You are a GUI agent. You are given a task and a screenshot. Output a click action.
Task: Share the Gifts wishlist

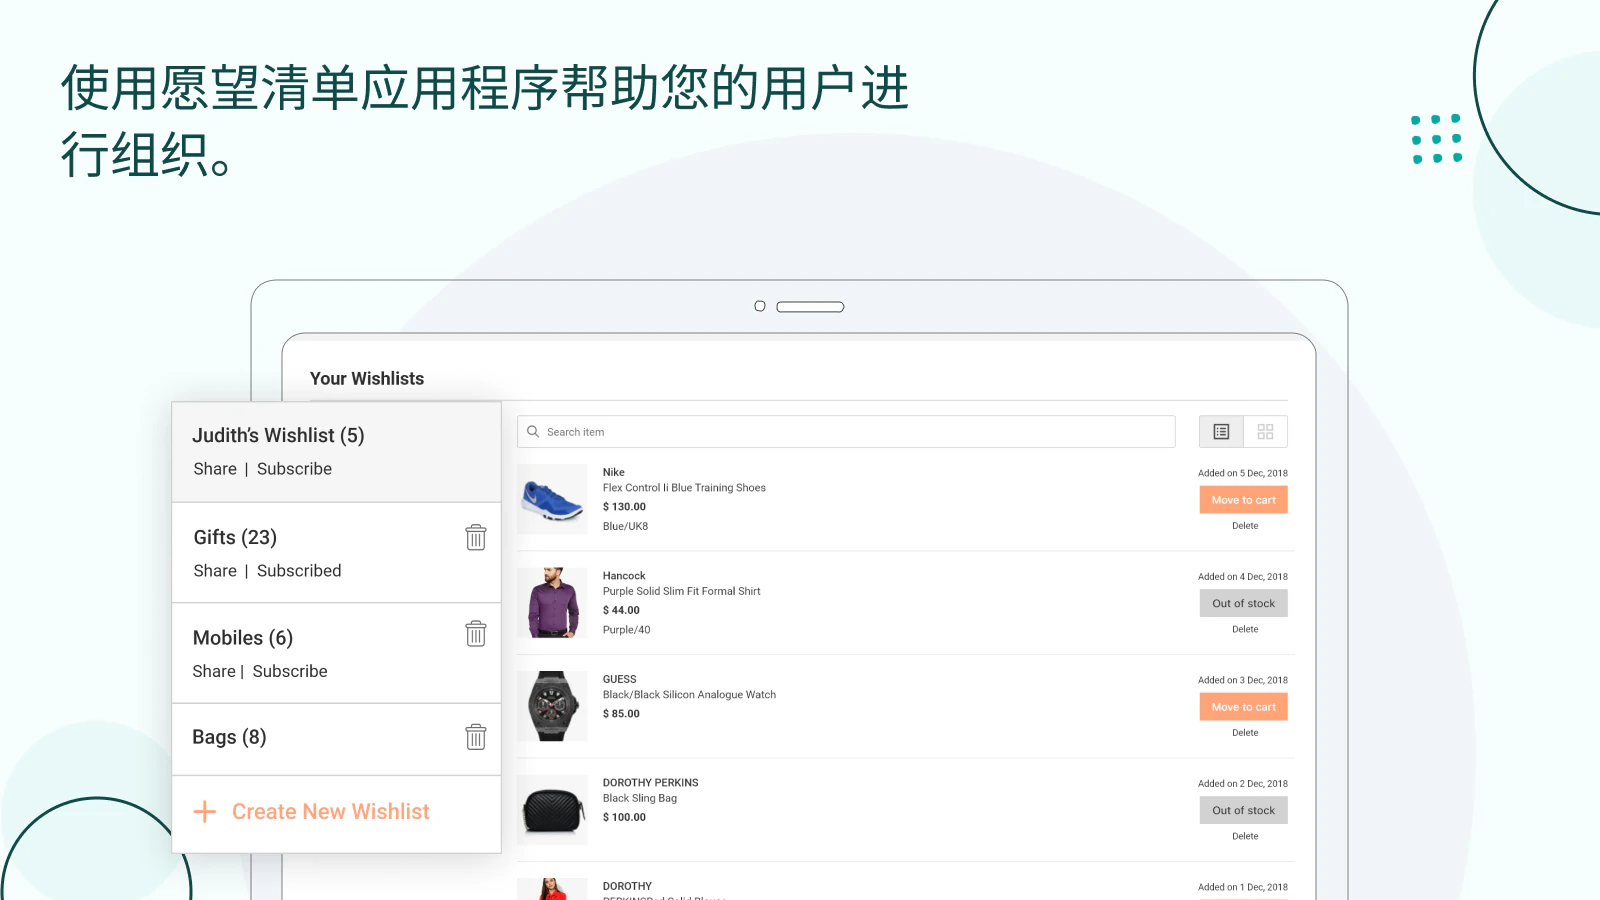point(215,571)
